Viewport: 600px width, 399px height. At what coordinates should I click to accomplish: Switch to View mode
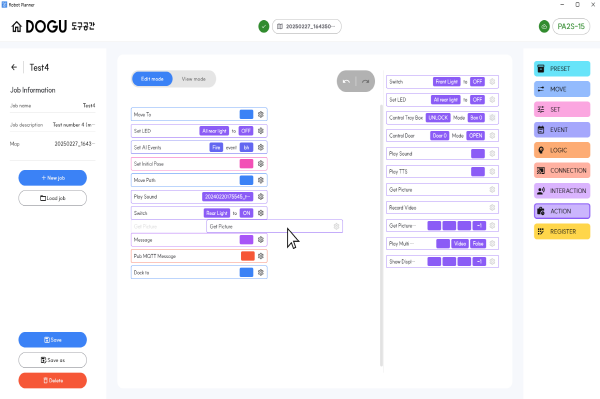click(194, 79)
